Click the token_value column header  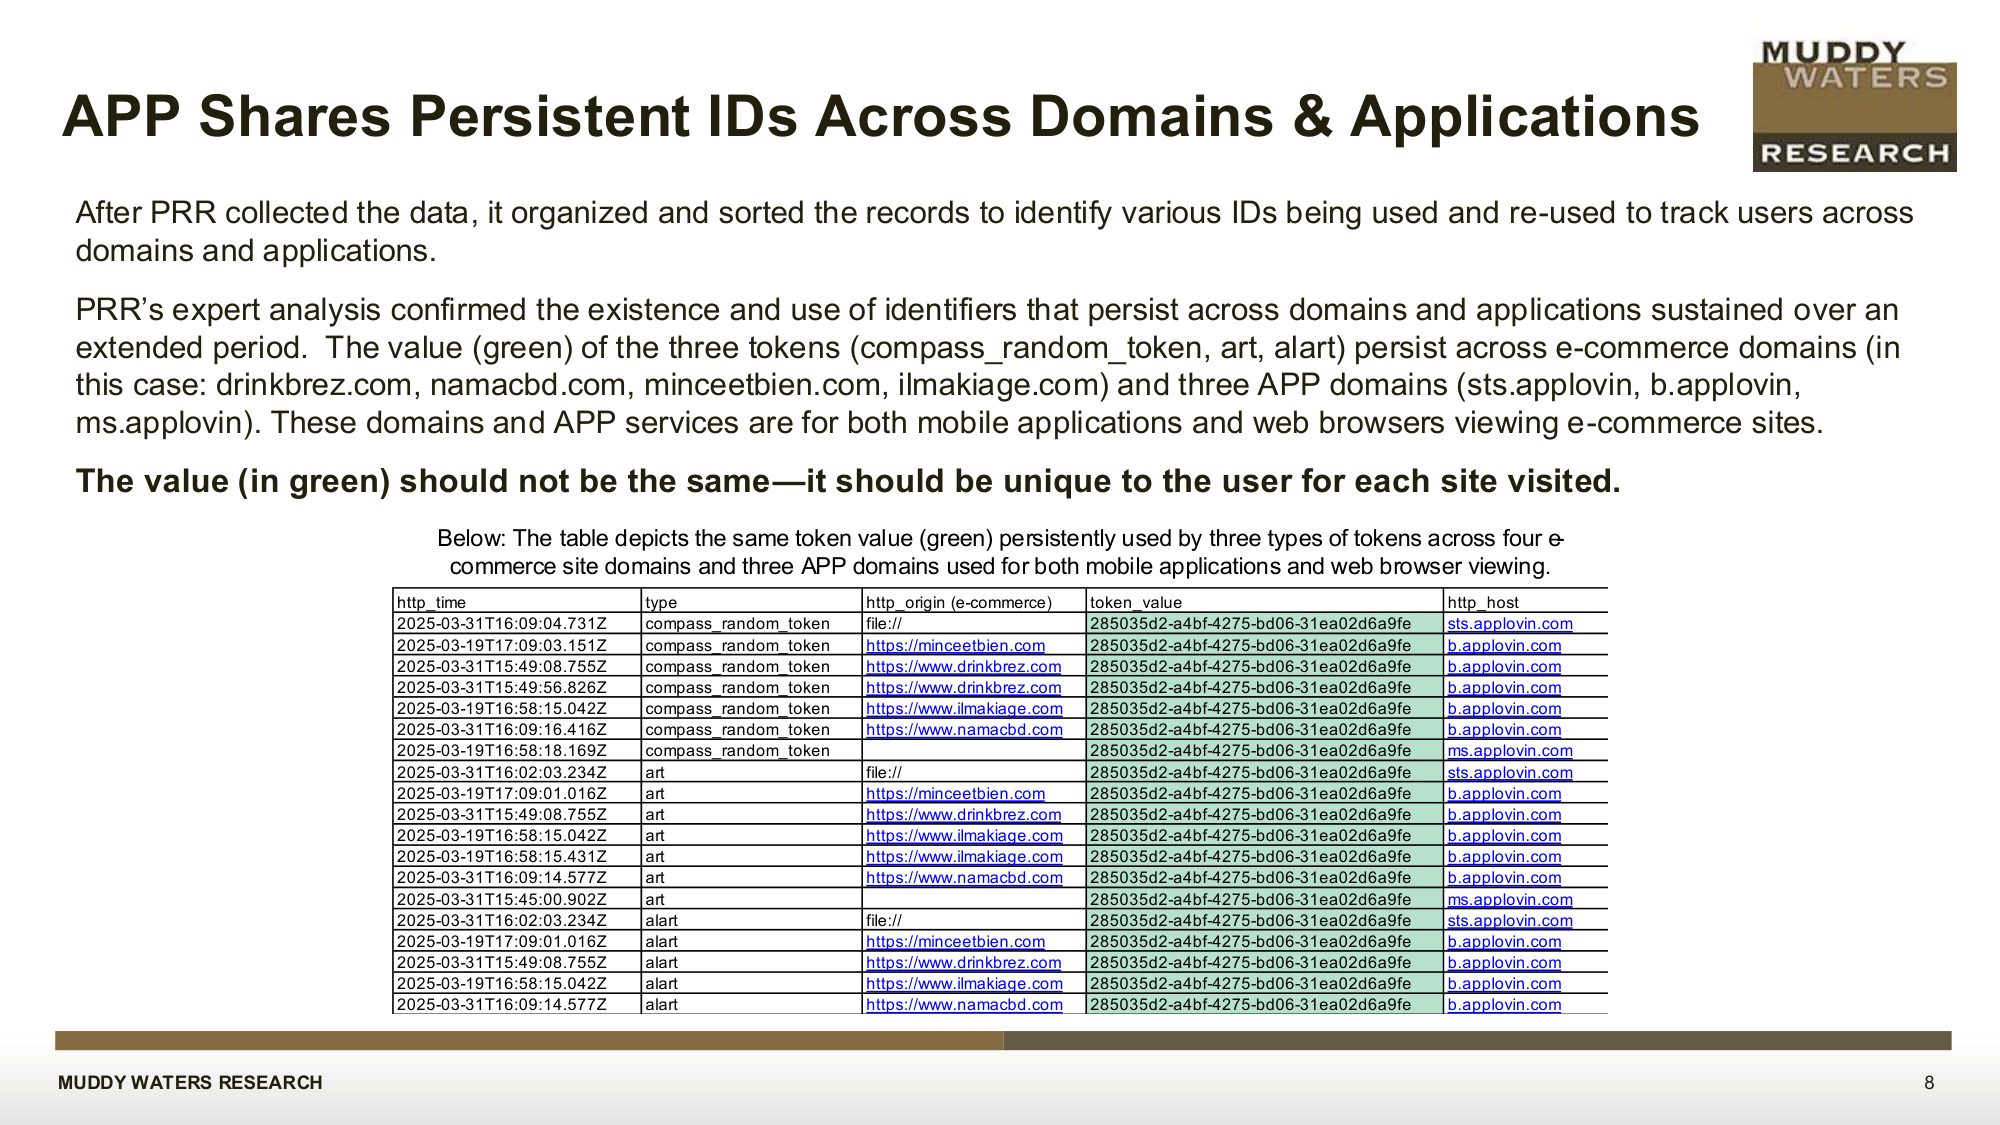coord(1135,602)
